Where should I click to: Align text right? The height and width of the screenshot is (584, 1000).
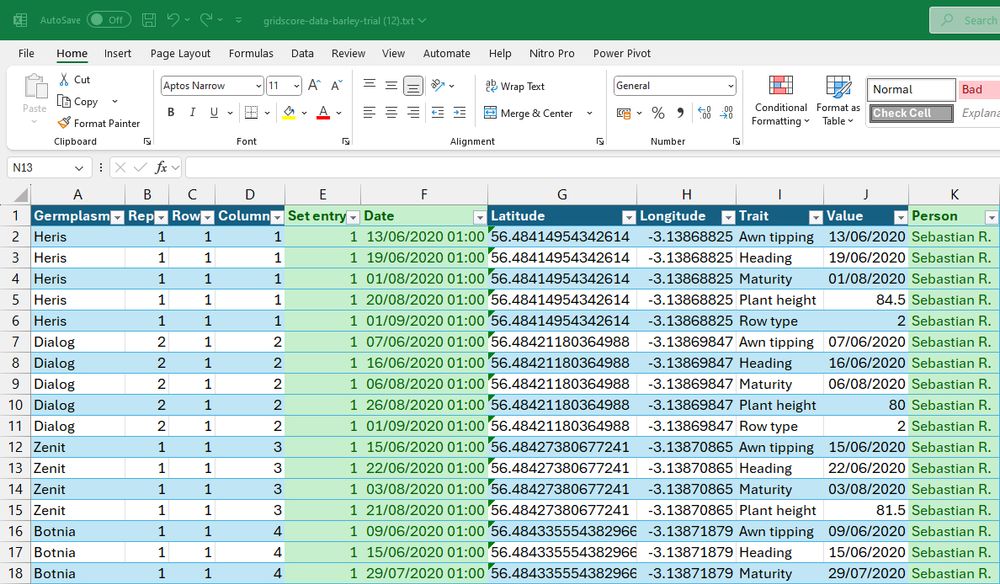point(413,113)
